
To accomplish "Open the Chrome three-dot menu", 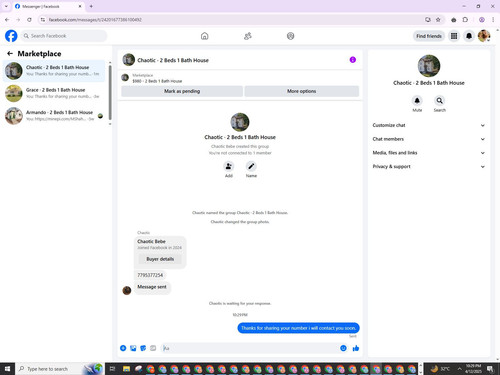I will click(493, 20).
